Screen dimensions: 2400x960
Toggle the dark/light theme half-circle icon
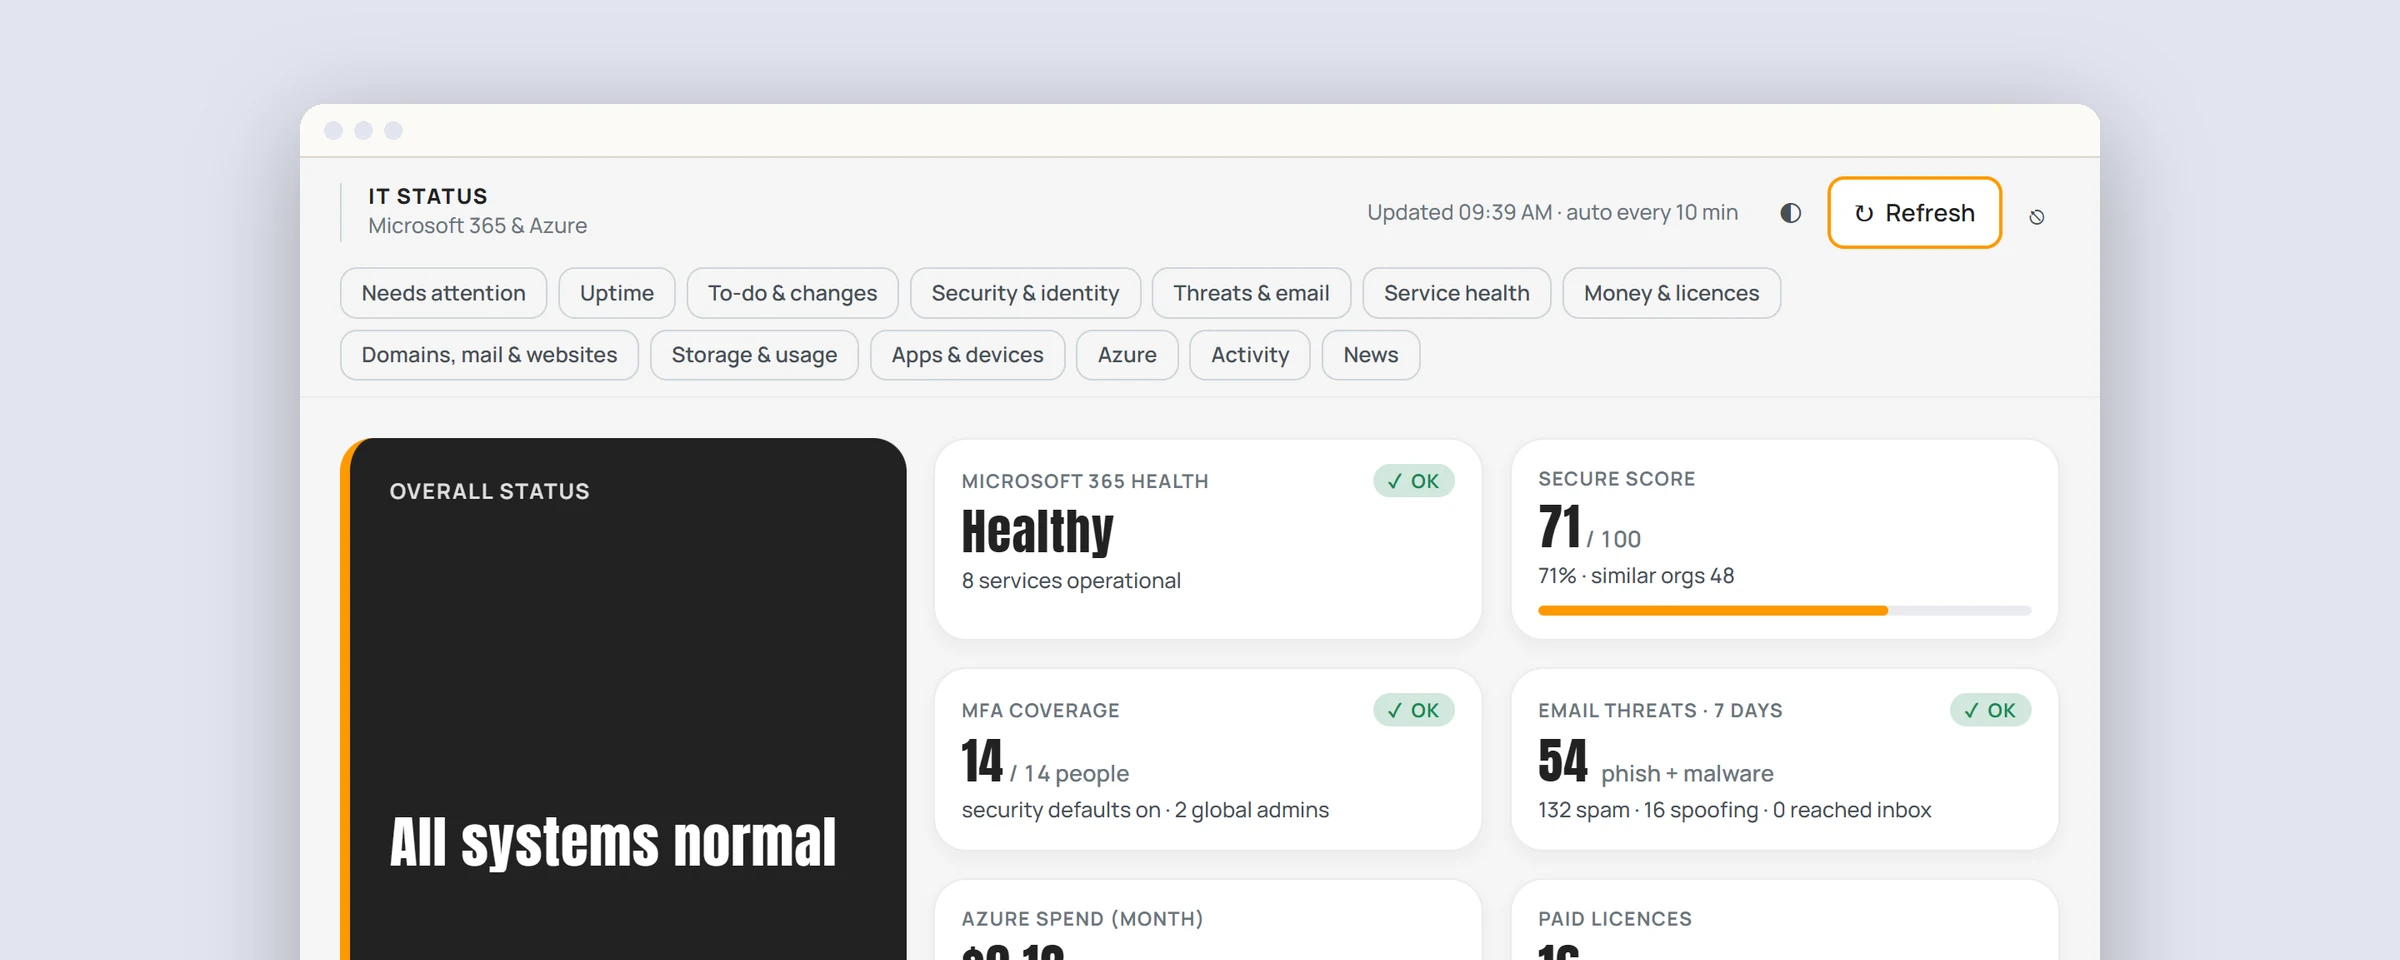tap(1790, 213)
